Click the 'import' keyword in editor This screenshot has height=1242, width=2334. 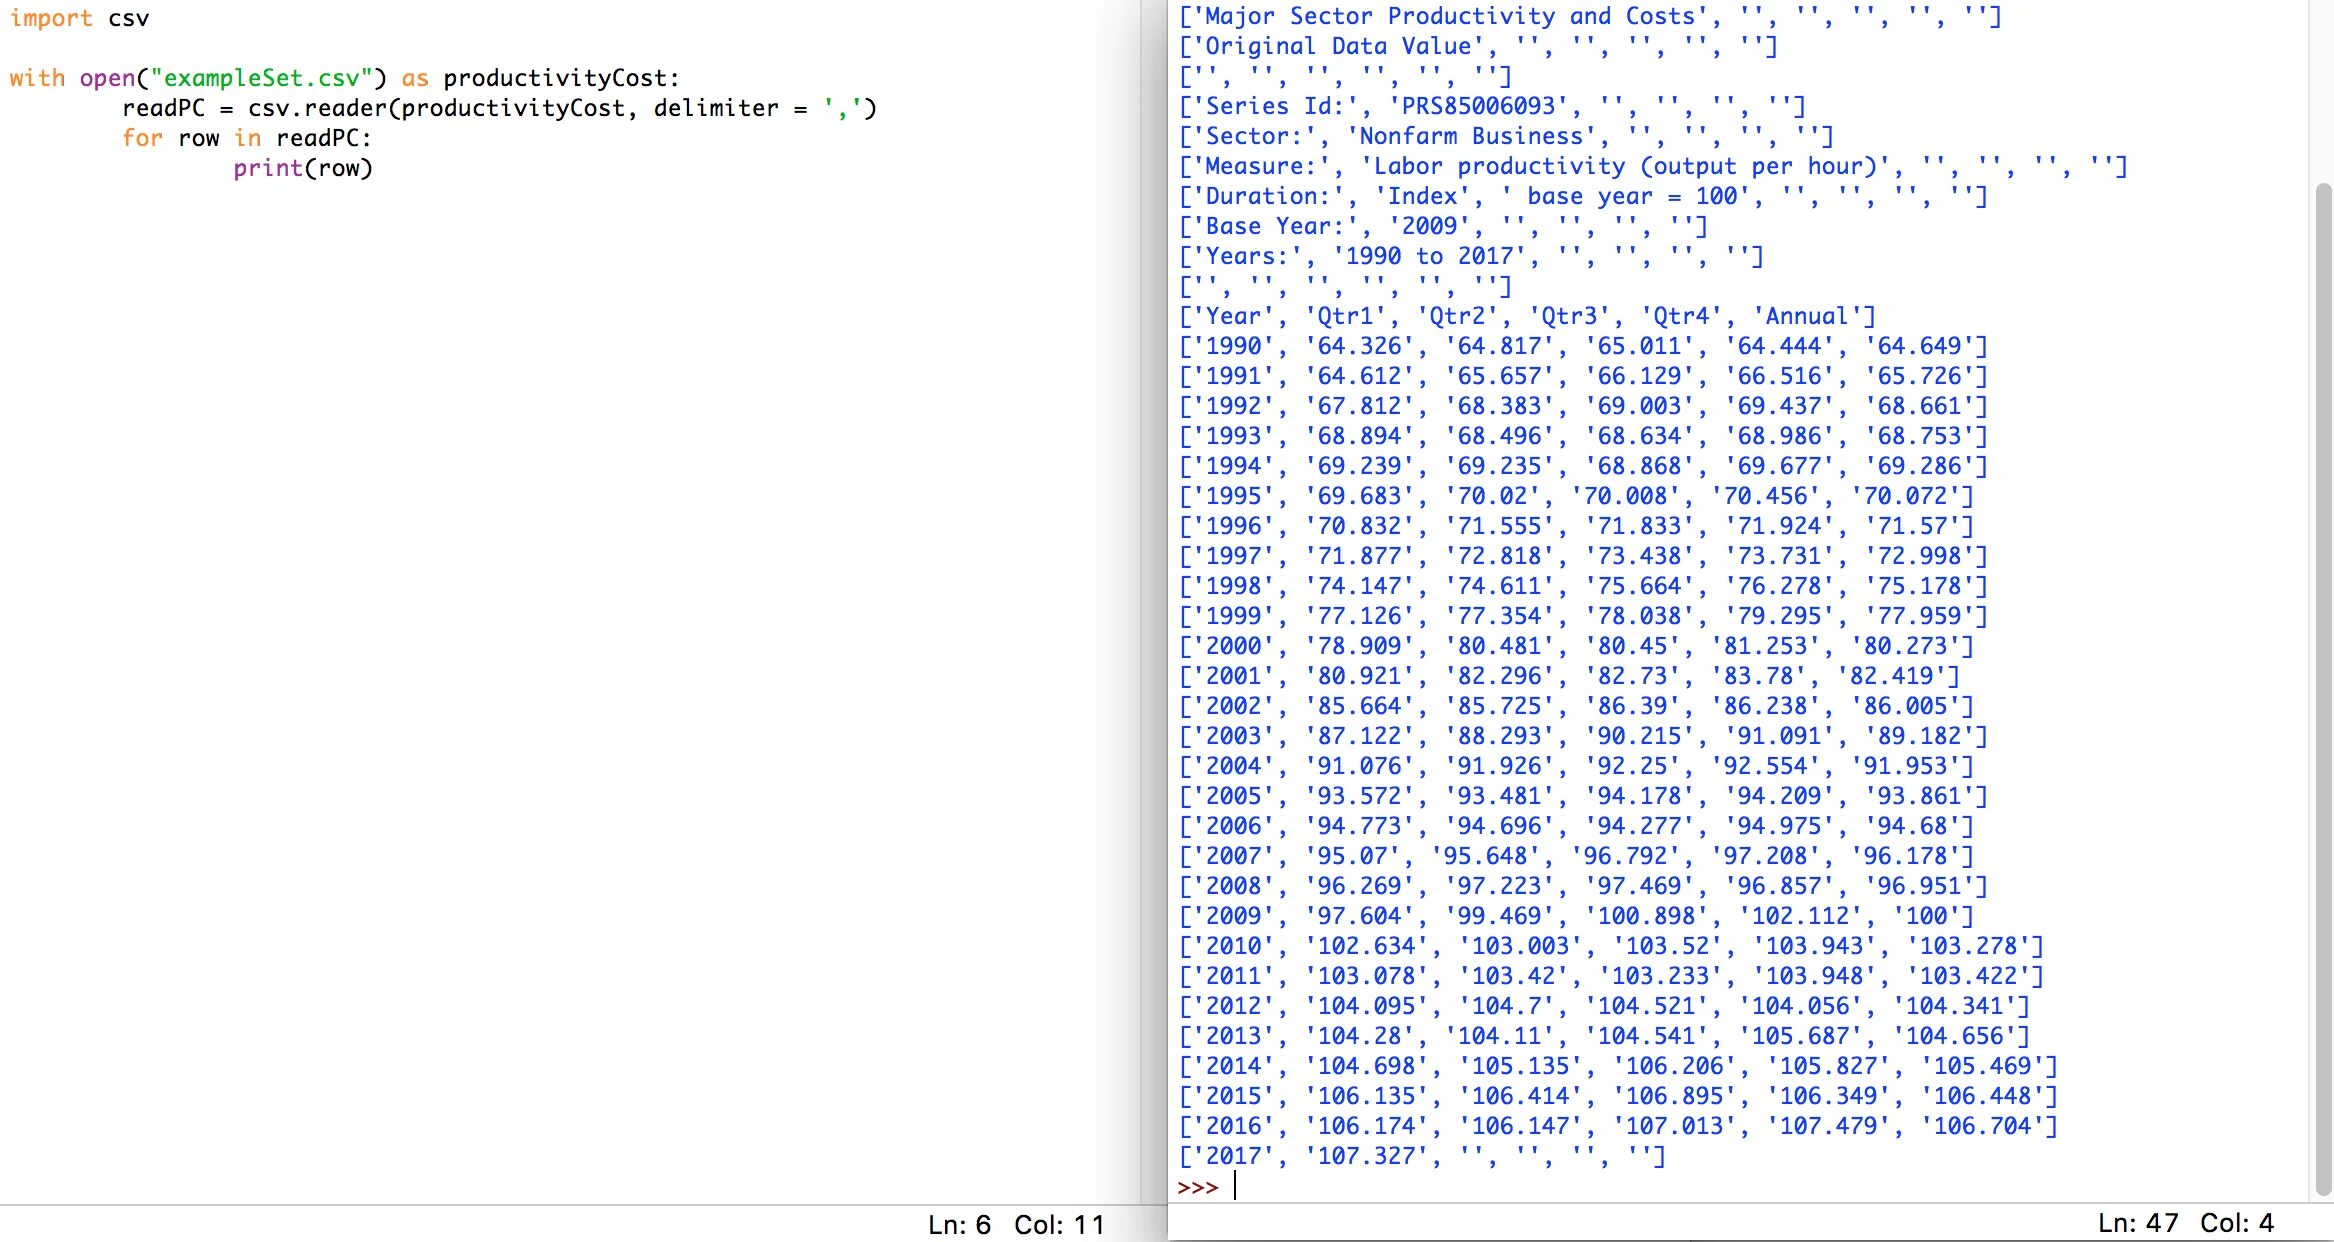(51, 18)
